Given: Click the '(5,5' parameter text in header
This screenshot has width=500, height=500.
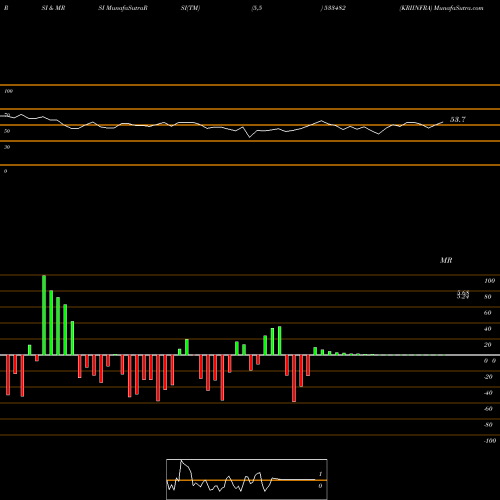Looking at the screenshot, I should coord(257,8).
